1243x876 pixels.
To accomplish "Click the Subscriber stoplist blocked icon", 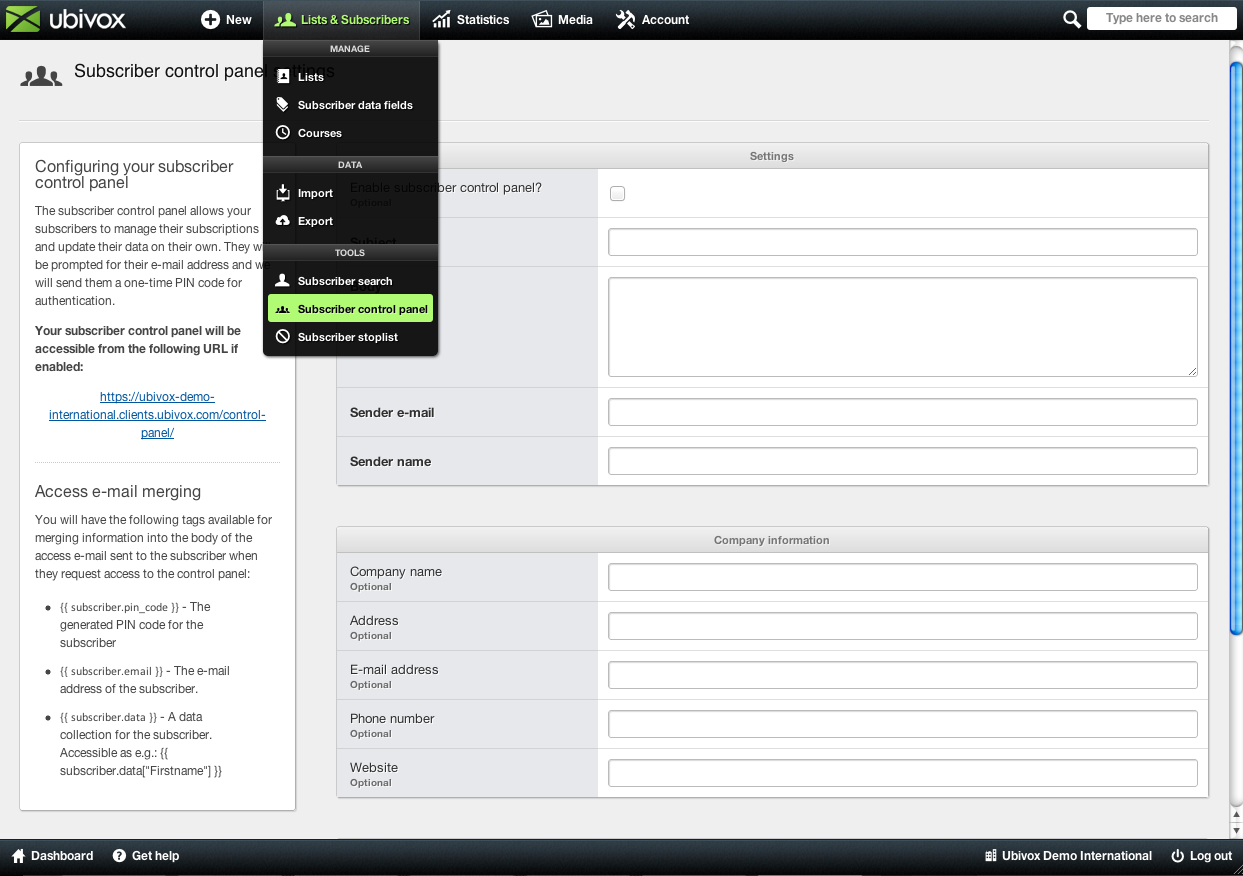I will (x=283, y=337).
